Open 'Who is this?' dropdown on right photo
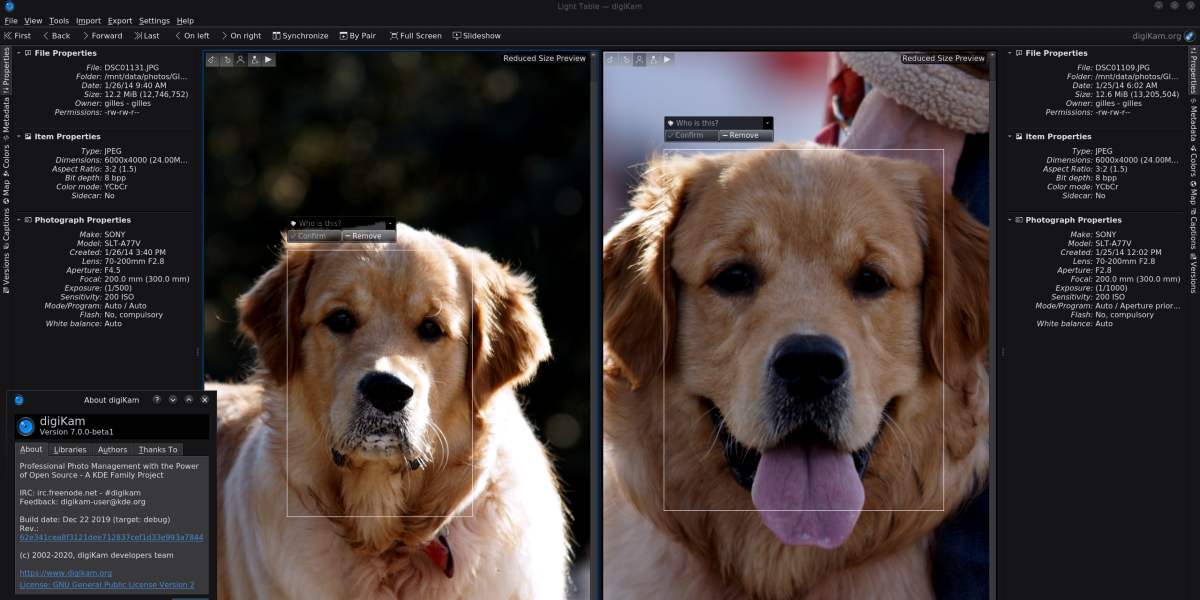Viewport: 1200px width, 600px height. [767, 123]
